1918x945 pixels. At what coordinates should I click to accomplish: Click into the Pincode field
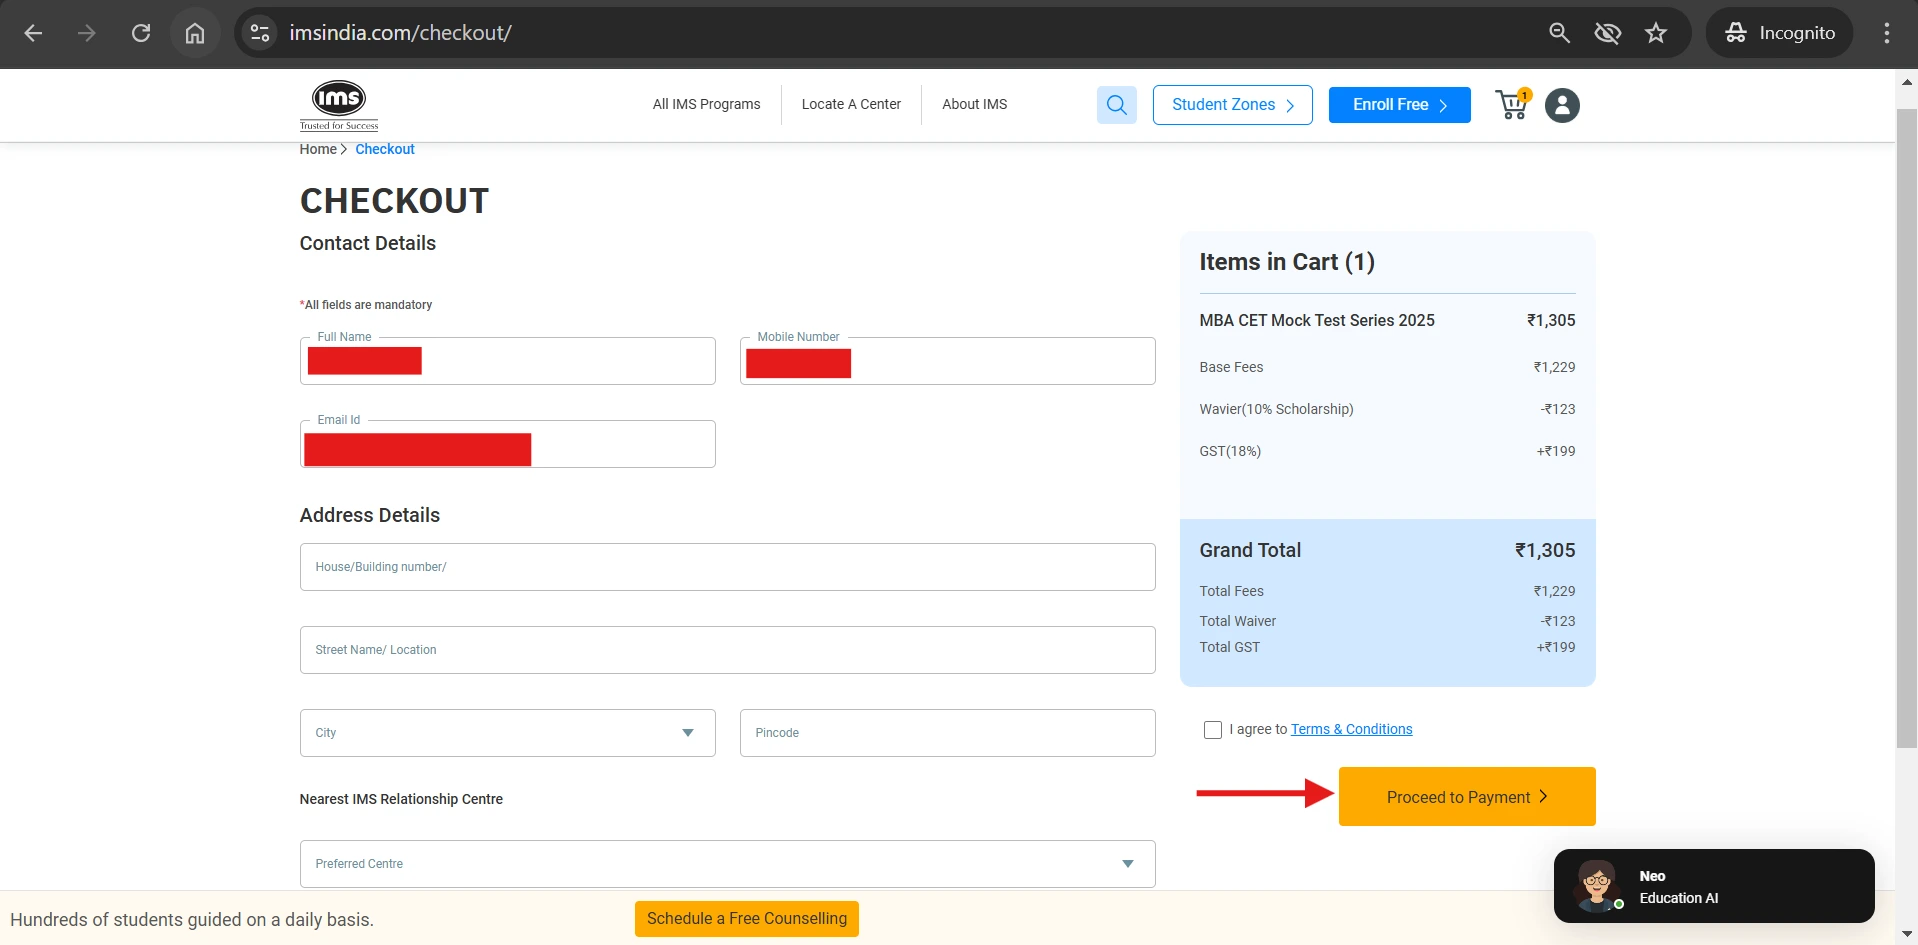[947, 733]
